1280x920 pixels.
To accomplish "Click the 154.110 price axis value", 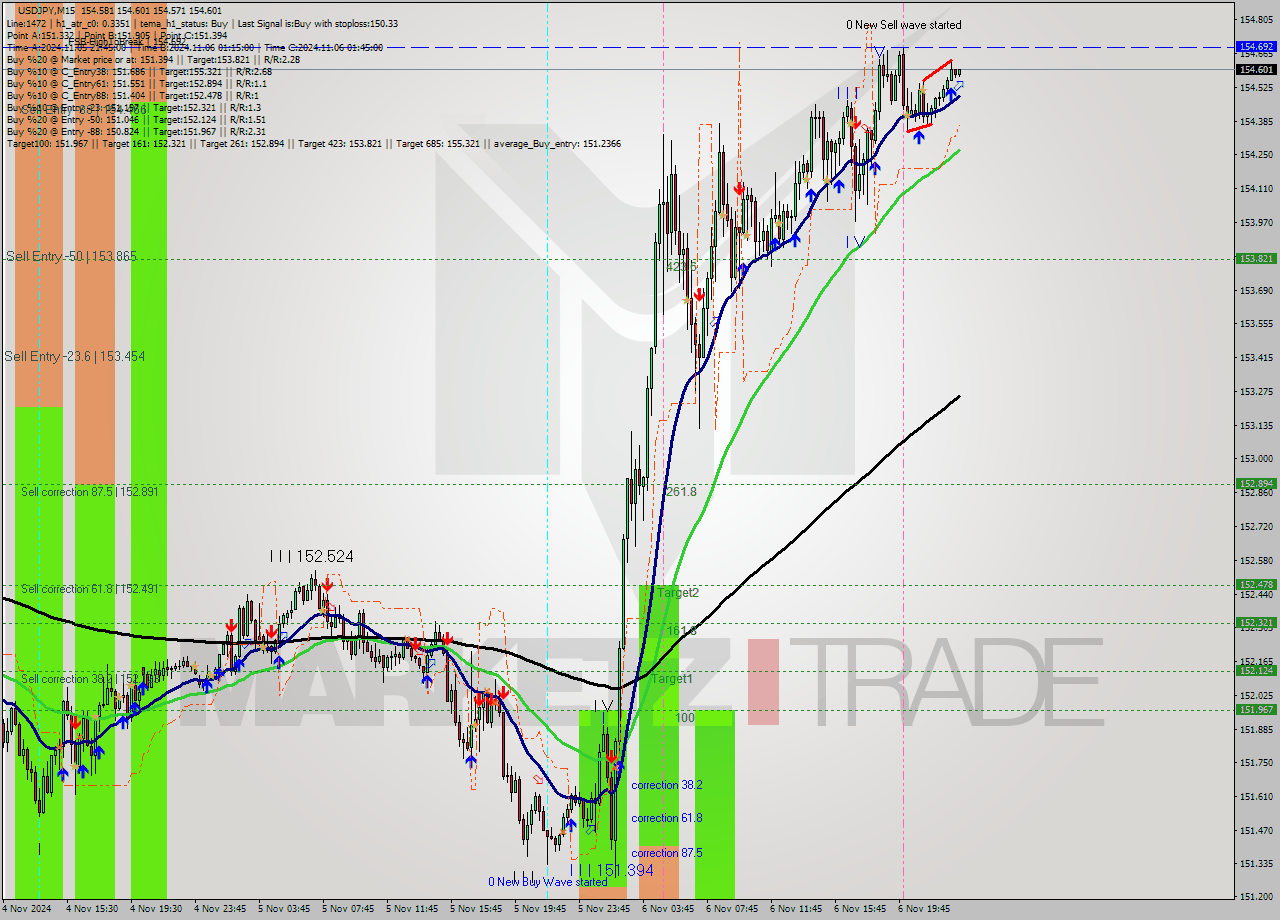I will [x=1256, y=188].
